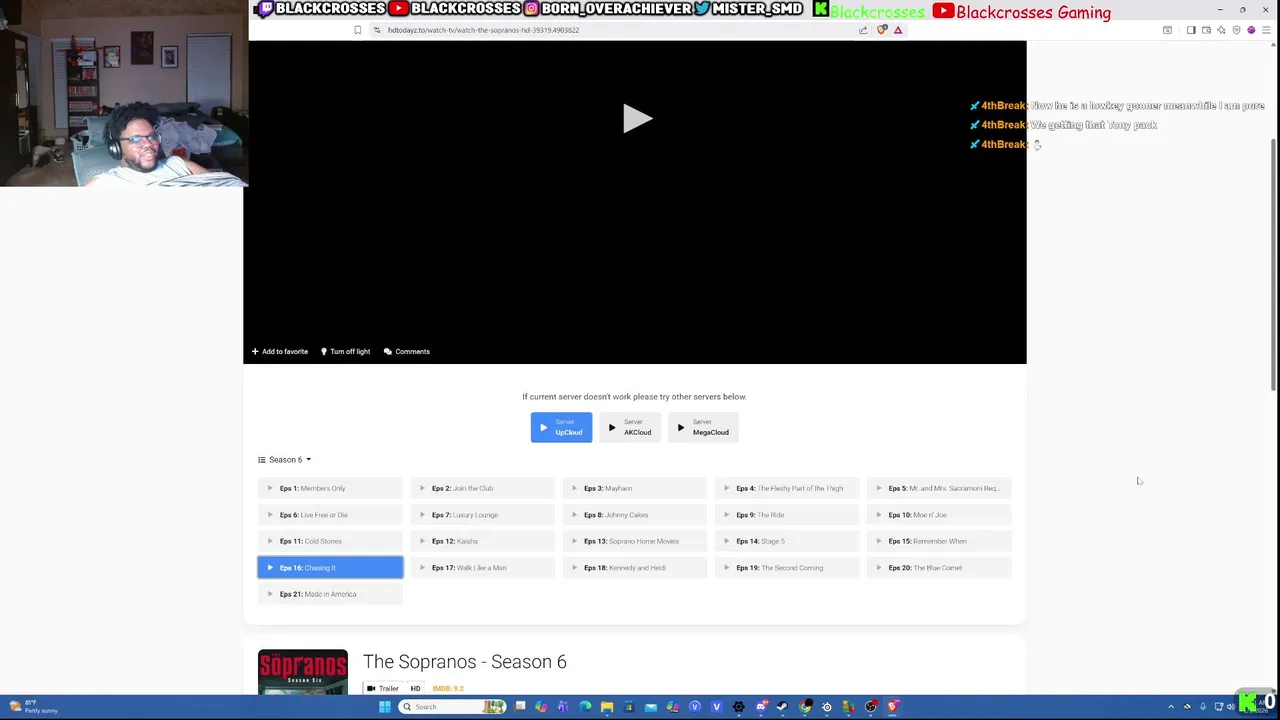The image size is (1280, 720).
Task: Click the share icon in address bar
Action: [863, 30]
